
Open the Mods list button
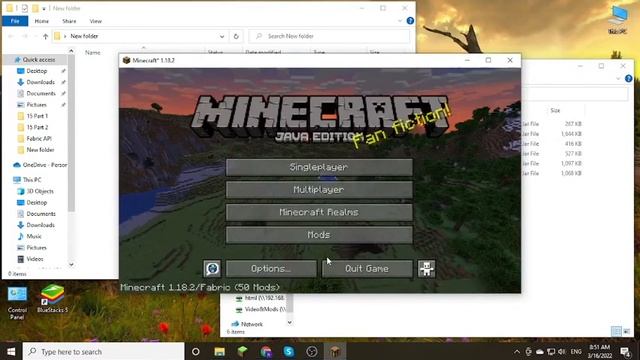point(319,235)
